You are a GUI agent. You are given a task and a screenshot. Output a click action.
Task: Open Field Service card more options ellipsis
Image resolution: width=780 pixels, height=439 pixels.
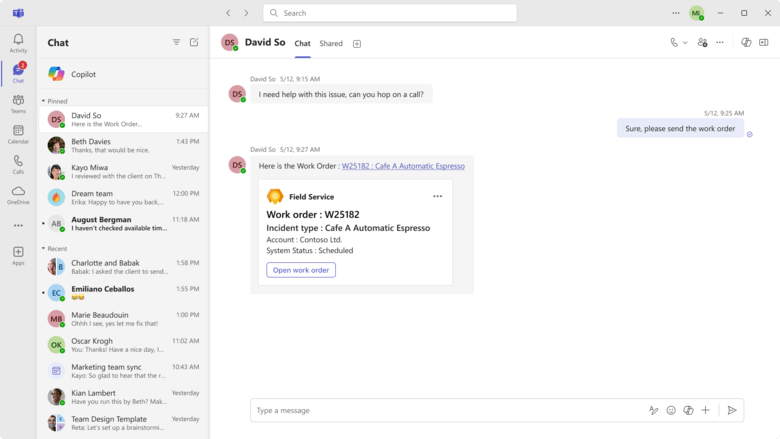click(x=437, y=196)
